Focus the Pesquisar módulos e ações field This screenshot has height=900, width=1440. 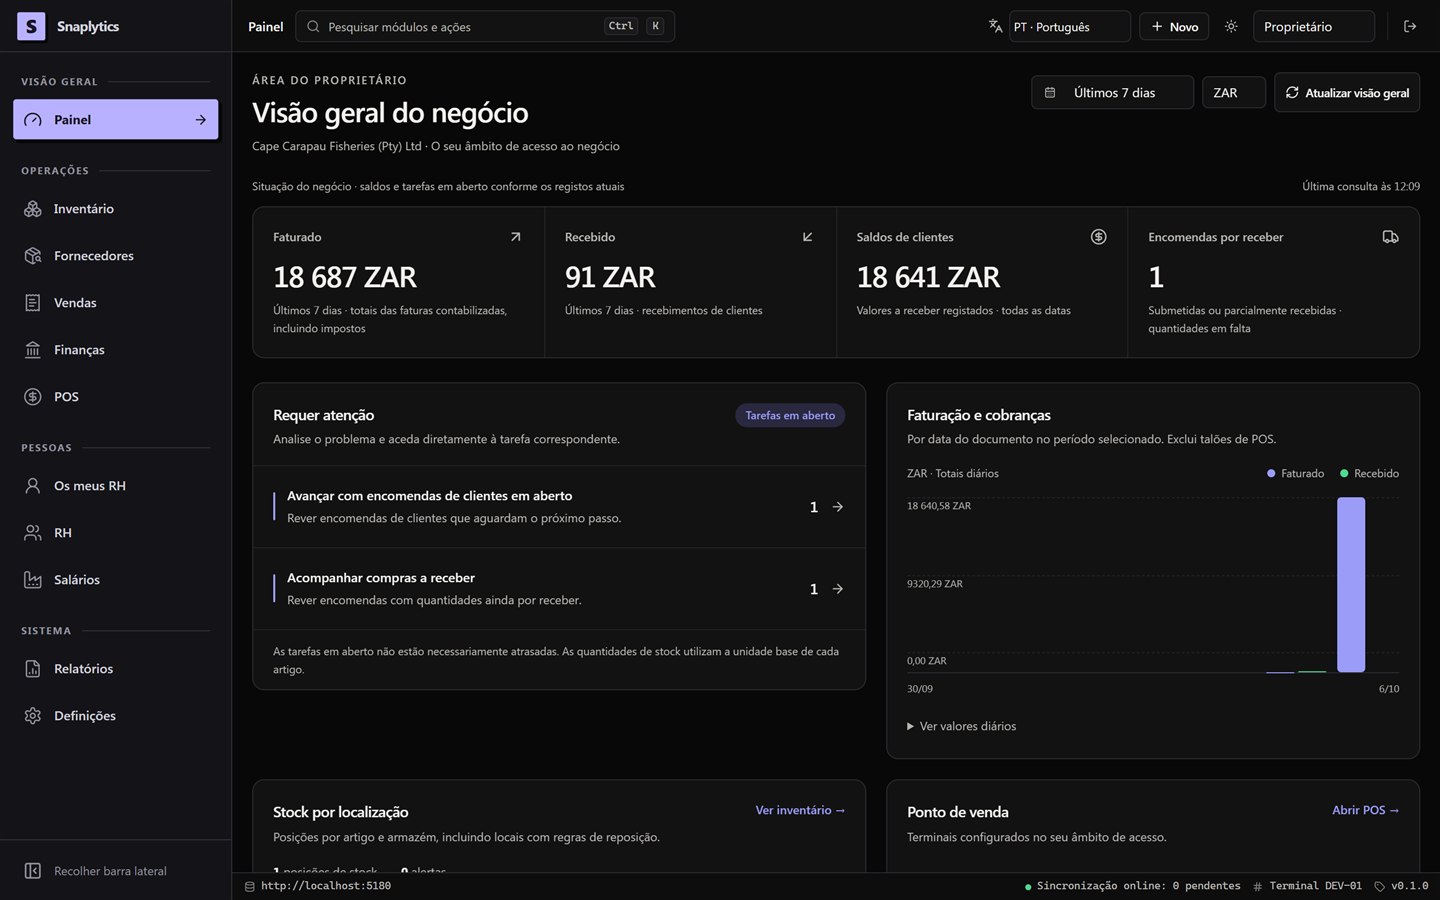tap(485, 26)
